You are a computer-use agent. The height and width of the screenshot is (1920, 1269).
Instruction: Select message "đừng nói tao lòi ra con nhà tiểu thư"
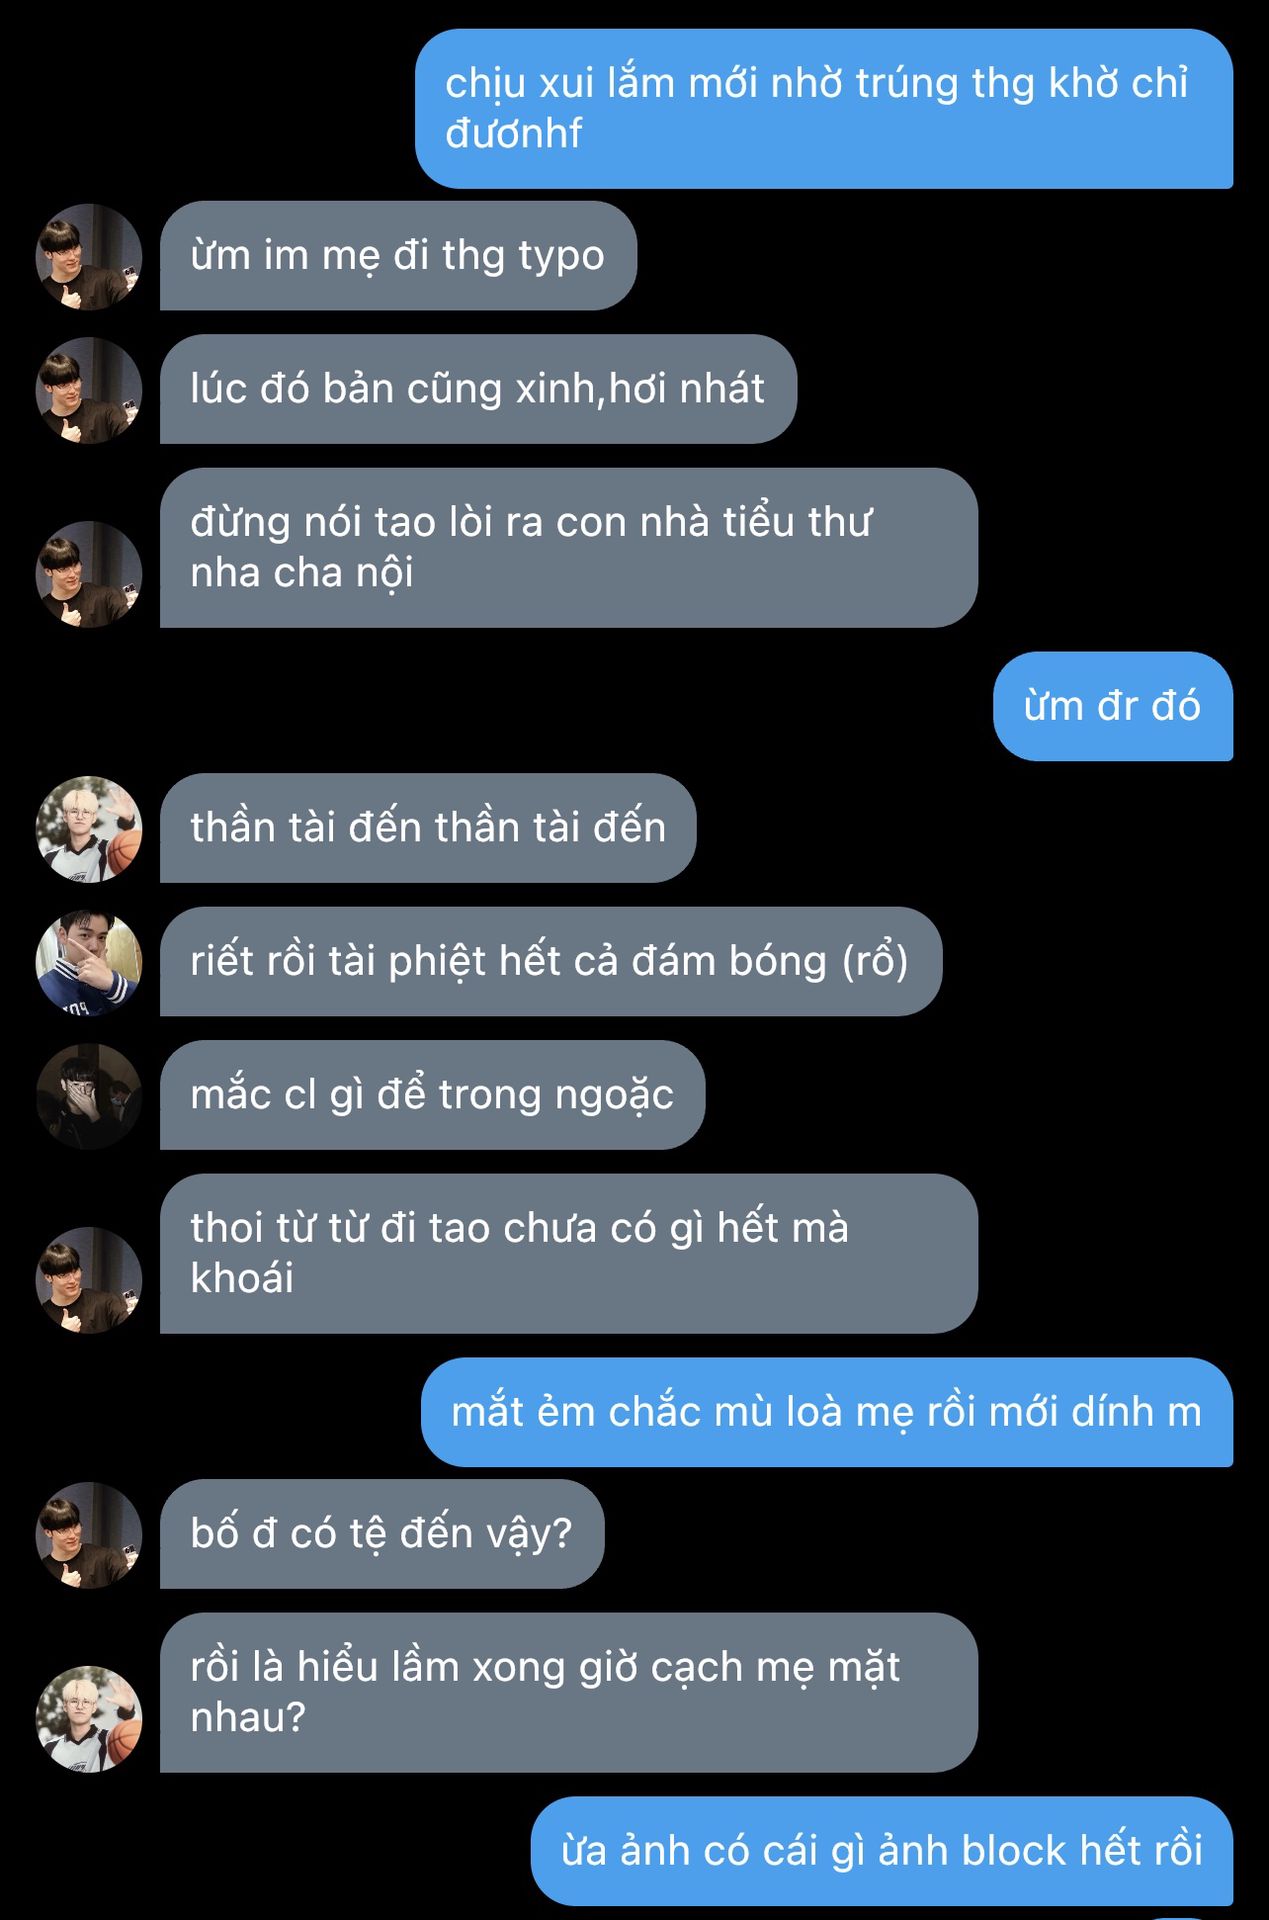569,548
